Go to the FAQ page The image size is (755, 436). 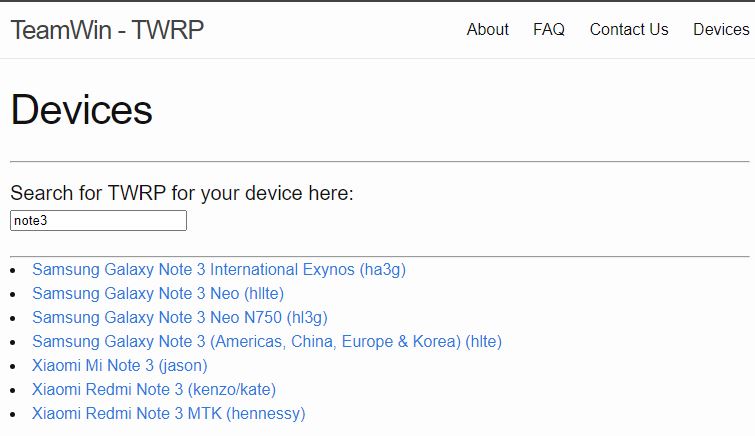[x=549, y=29]
